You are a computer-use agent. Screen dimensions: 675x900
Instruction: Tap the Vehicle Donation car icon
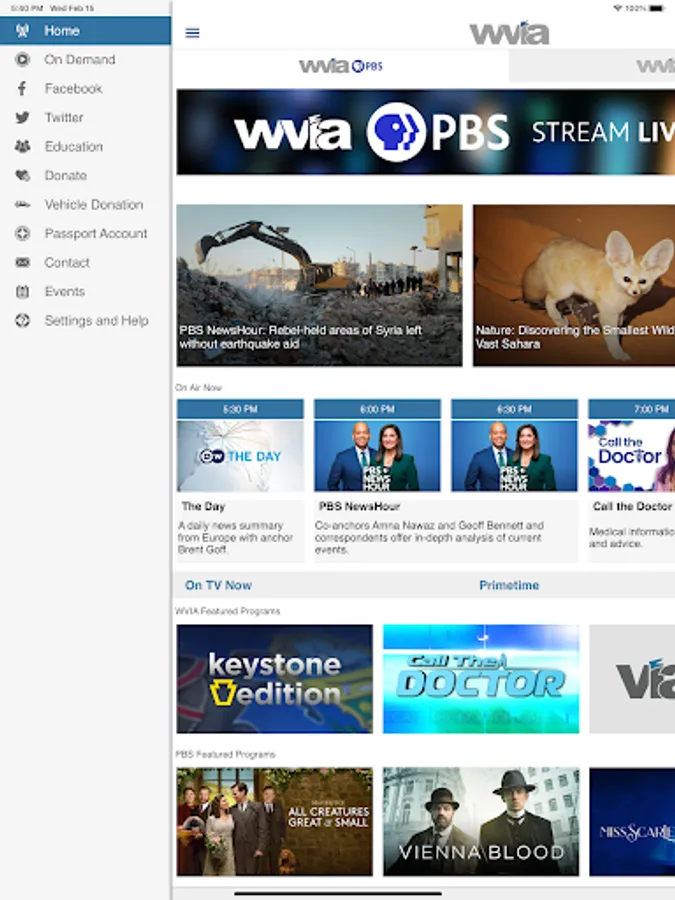(22, 204)
